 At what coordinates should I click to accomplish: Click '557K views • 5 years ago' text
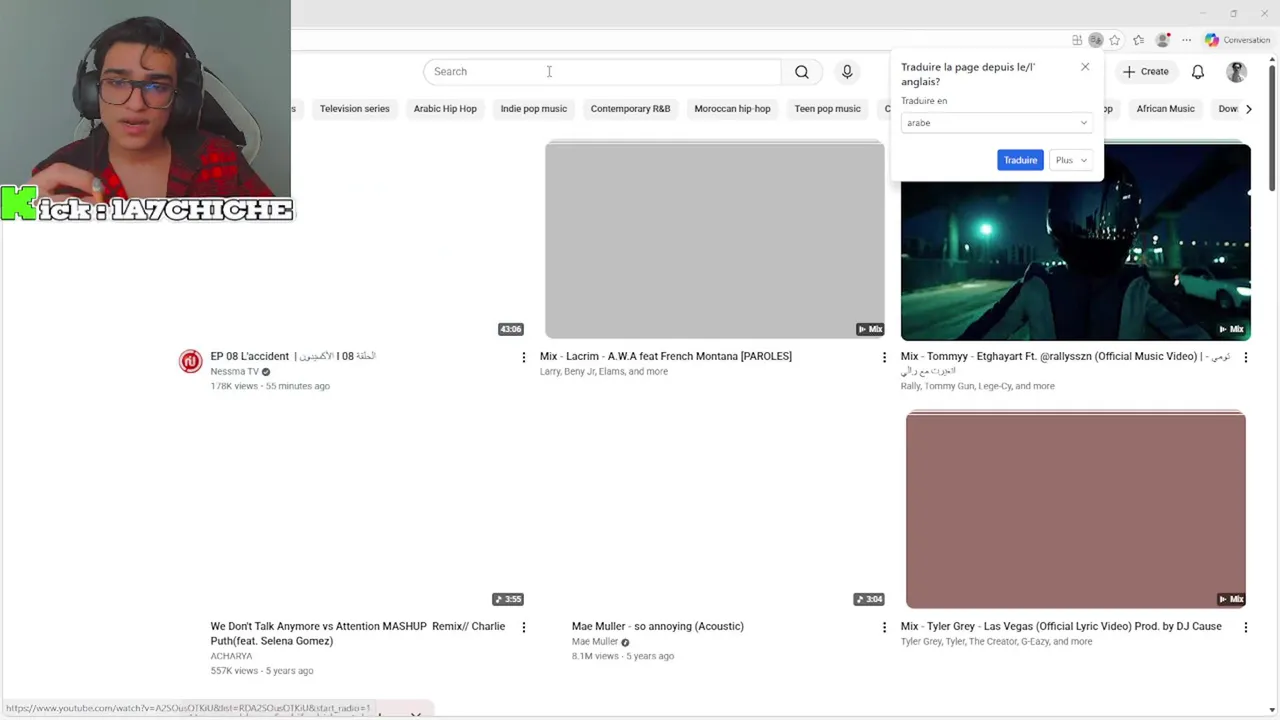262,671
